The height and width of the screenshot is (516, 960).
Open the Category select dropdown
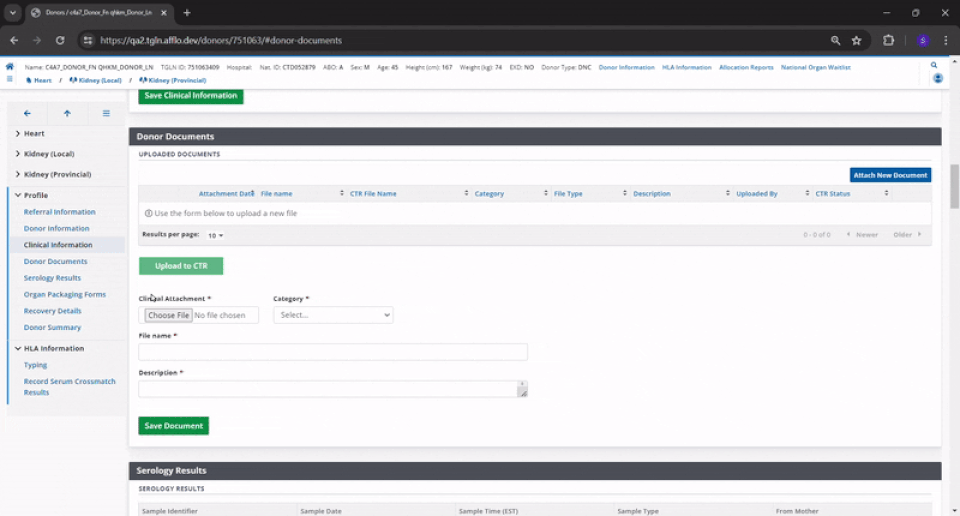tap(333, 315)
